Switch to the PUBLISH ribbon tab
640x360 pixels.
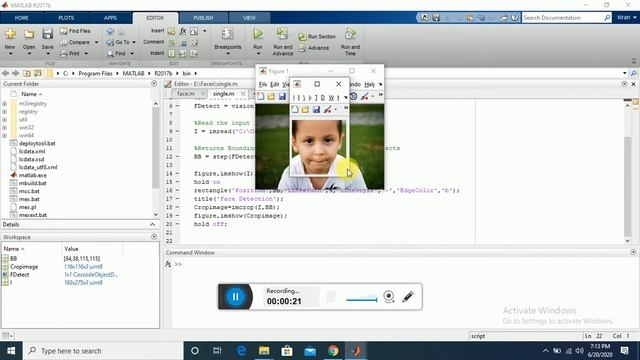203,18
